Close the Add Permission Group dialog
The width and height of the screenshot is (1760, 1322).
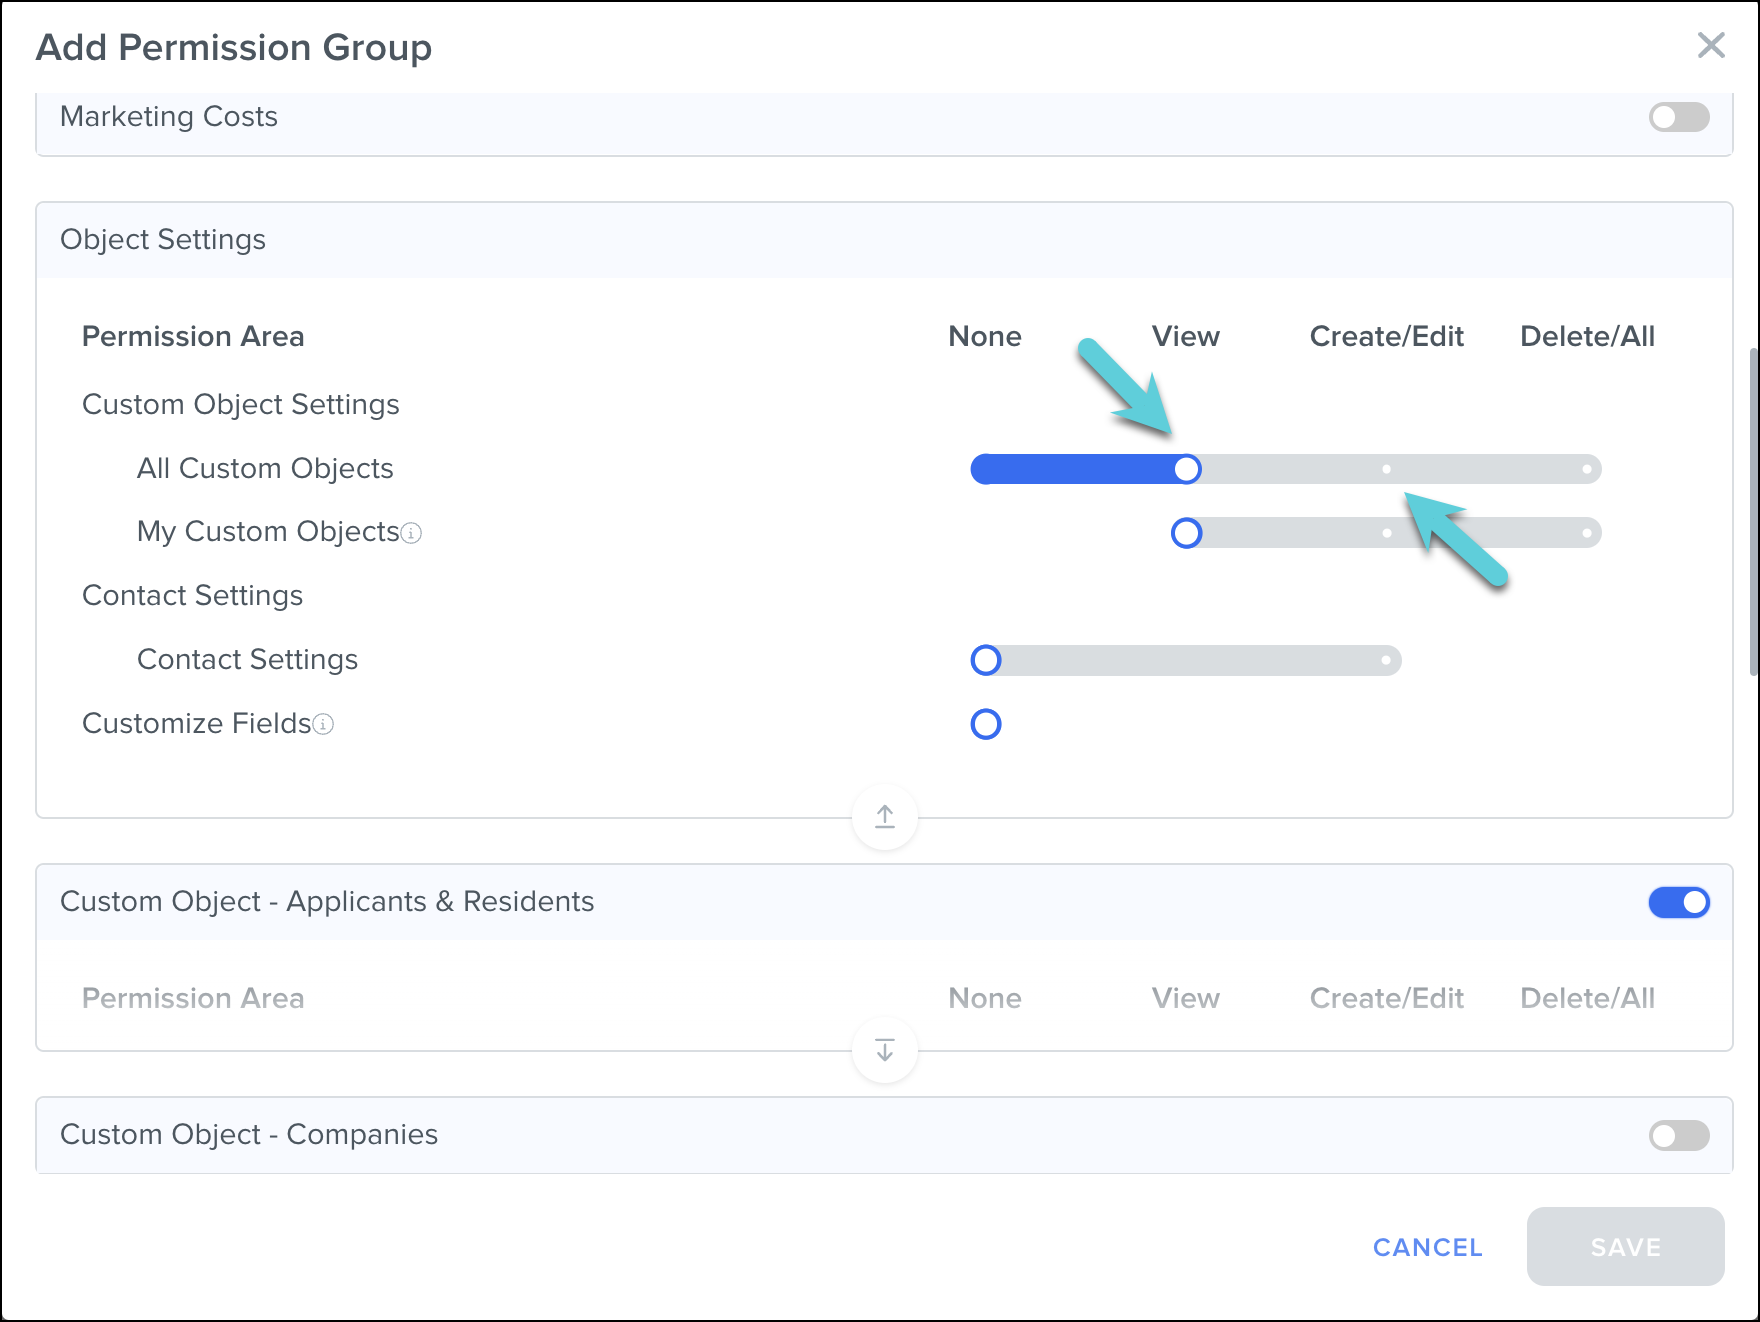(1711, 45)
